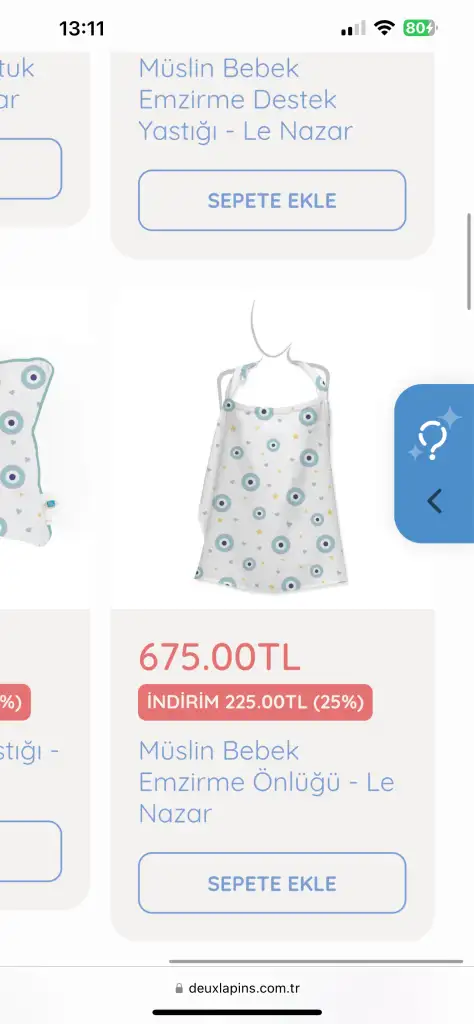Tap the 13:11 clock in status bar
The height and width of the screenshot is (1024, 474).
tap(82, 29)
